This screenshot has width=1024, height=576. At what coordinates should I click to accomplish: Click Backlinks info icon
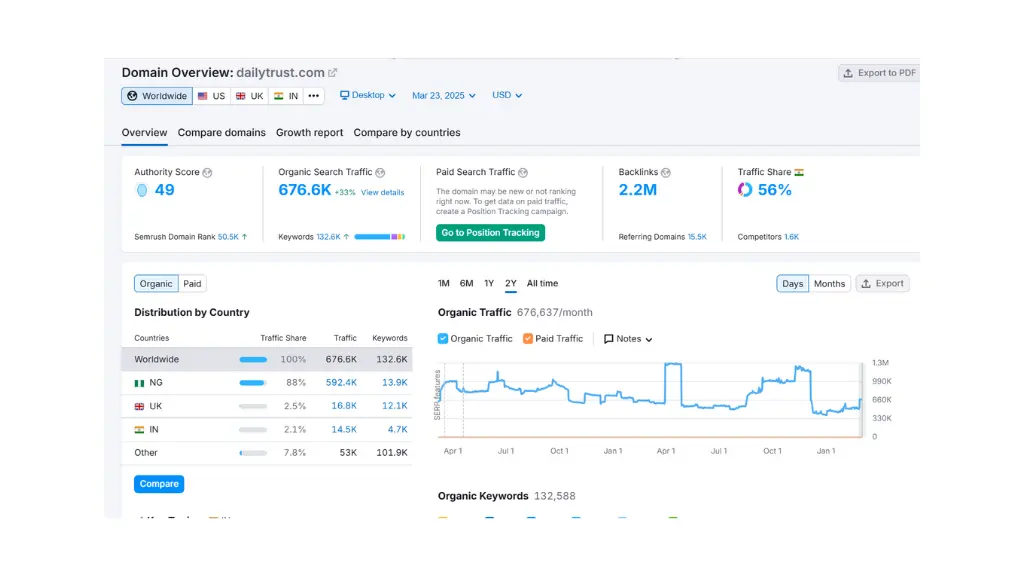(x=665, y=172)
